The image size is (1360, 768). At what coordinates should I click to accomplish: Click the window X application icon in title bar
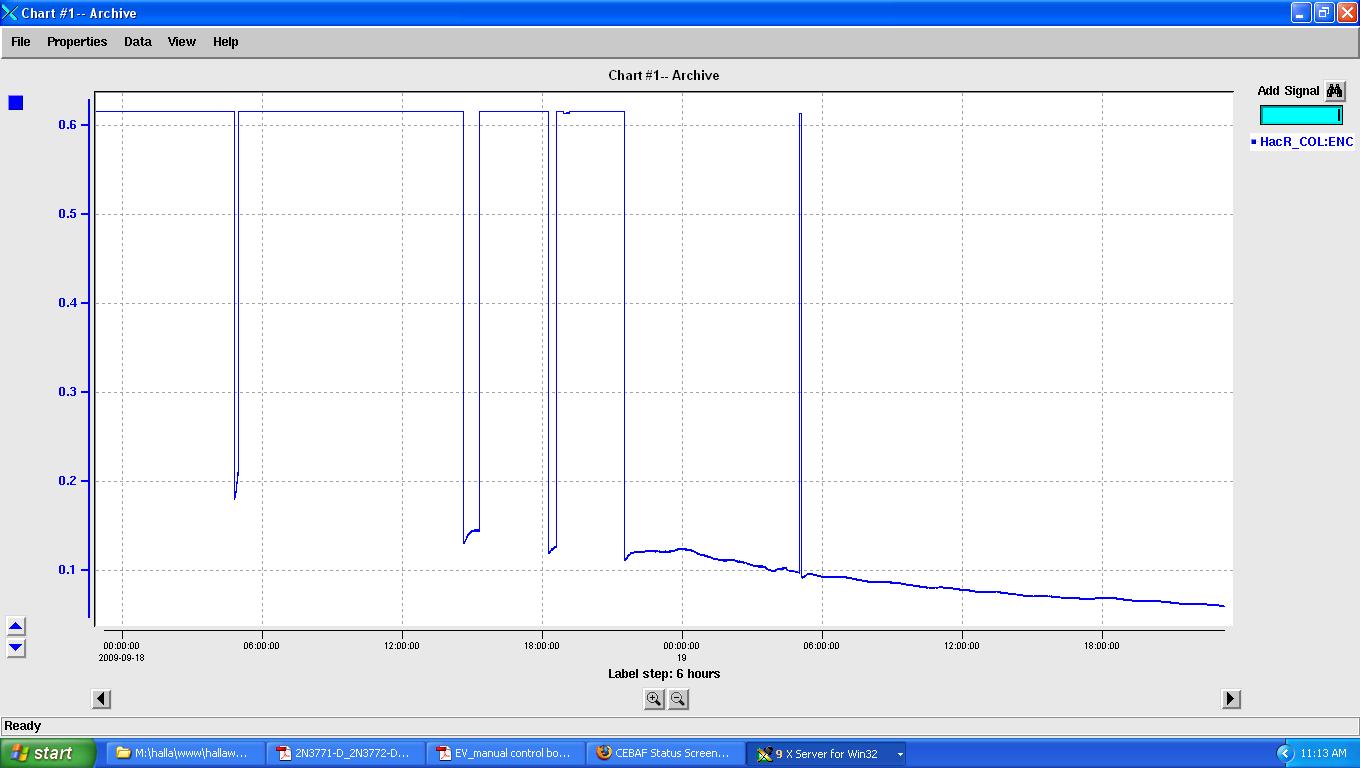10,13
